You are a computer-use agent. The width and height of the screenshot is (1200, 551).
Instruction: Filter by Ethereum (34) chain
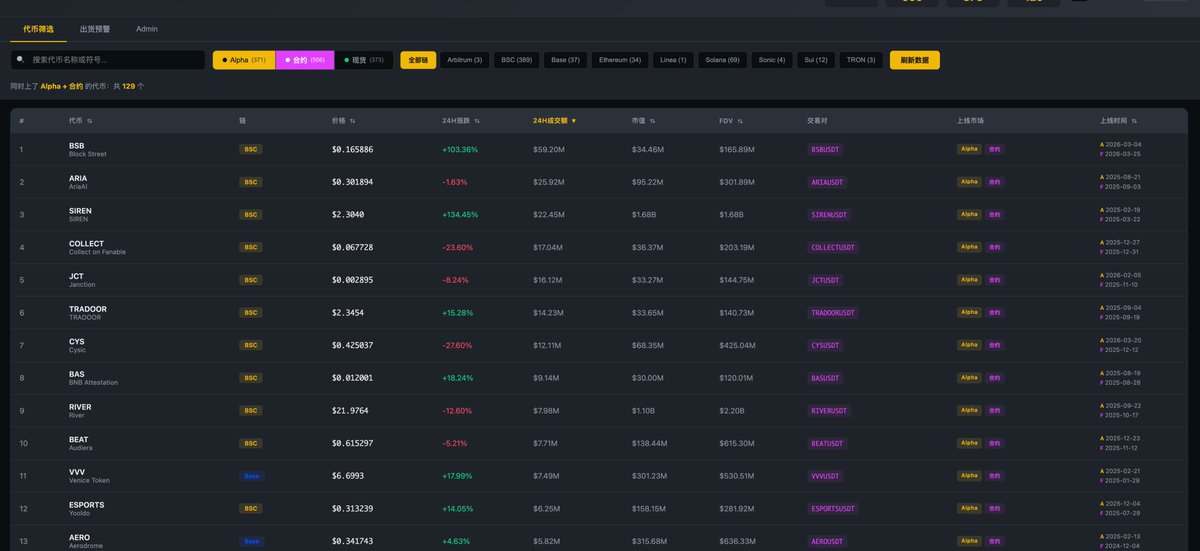(x=620, y=60)
